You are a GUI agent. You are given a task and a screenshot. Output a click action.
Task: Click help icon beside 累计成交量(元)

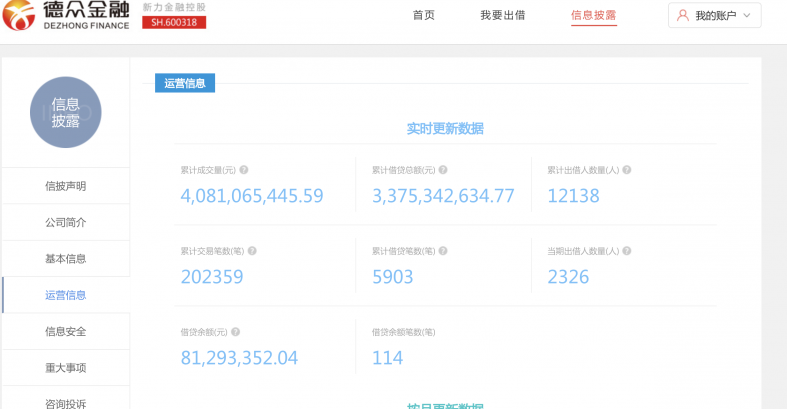click(244, 170)
